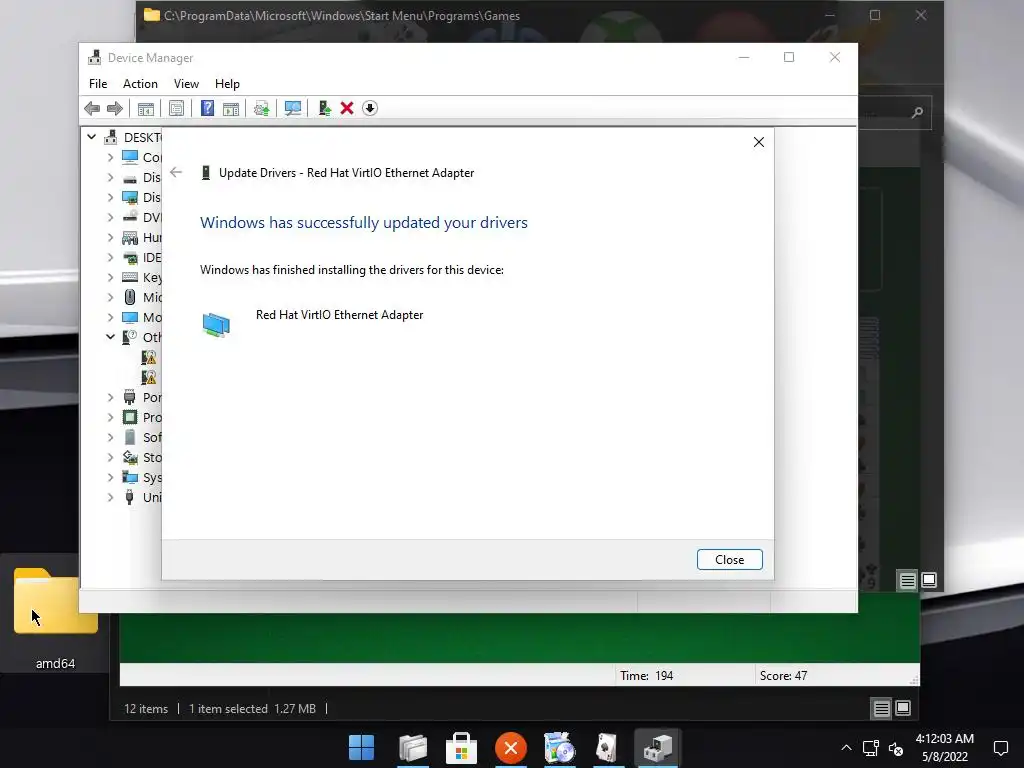Click the System devices category icon
1024x768 pixels.
tap(130, 477)
